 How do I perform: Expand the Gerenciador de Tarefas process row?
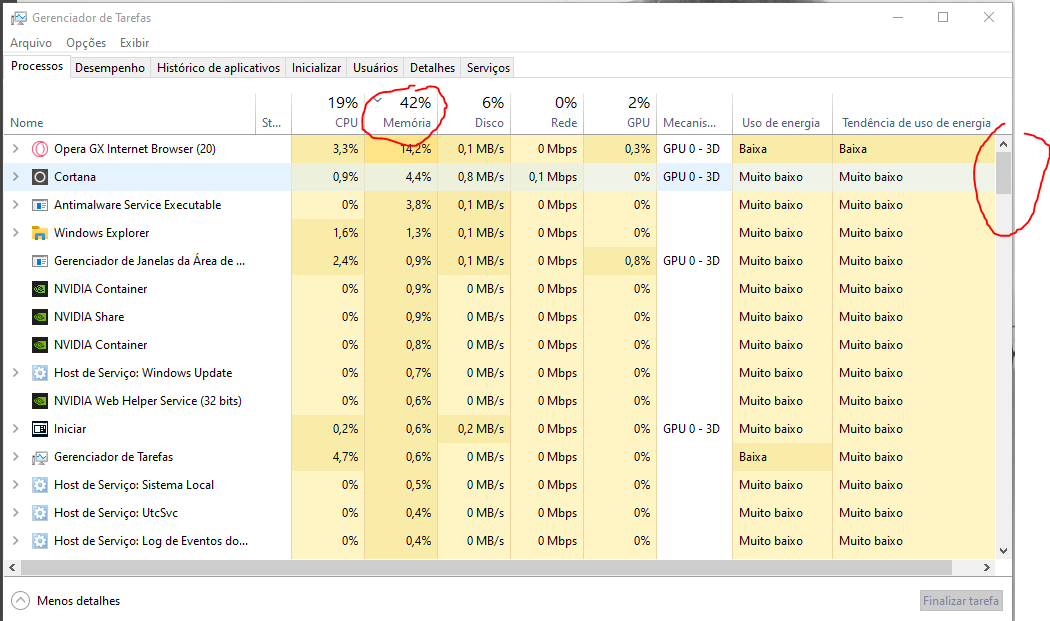pyautogui.click(x=15, y=457)
